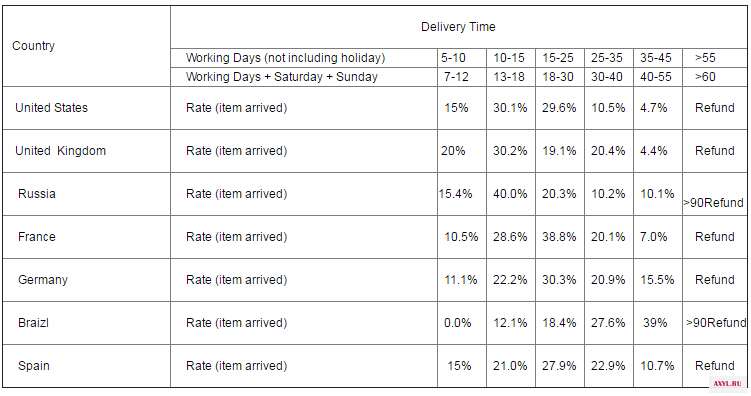Click the Spain country cell

tap(86, 366)
